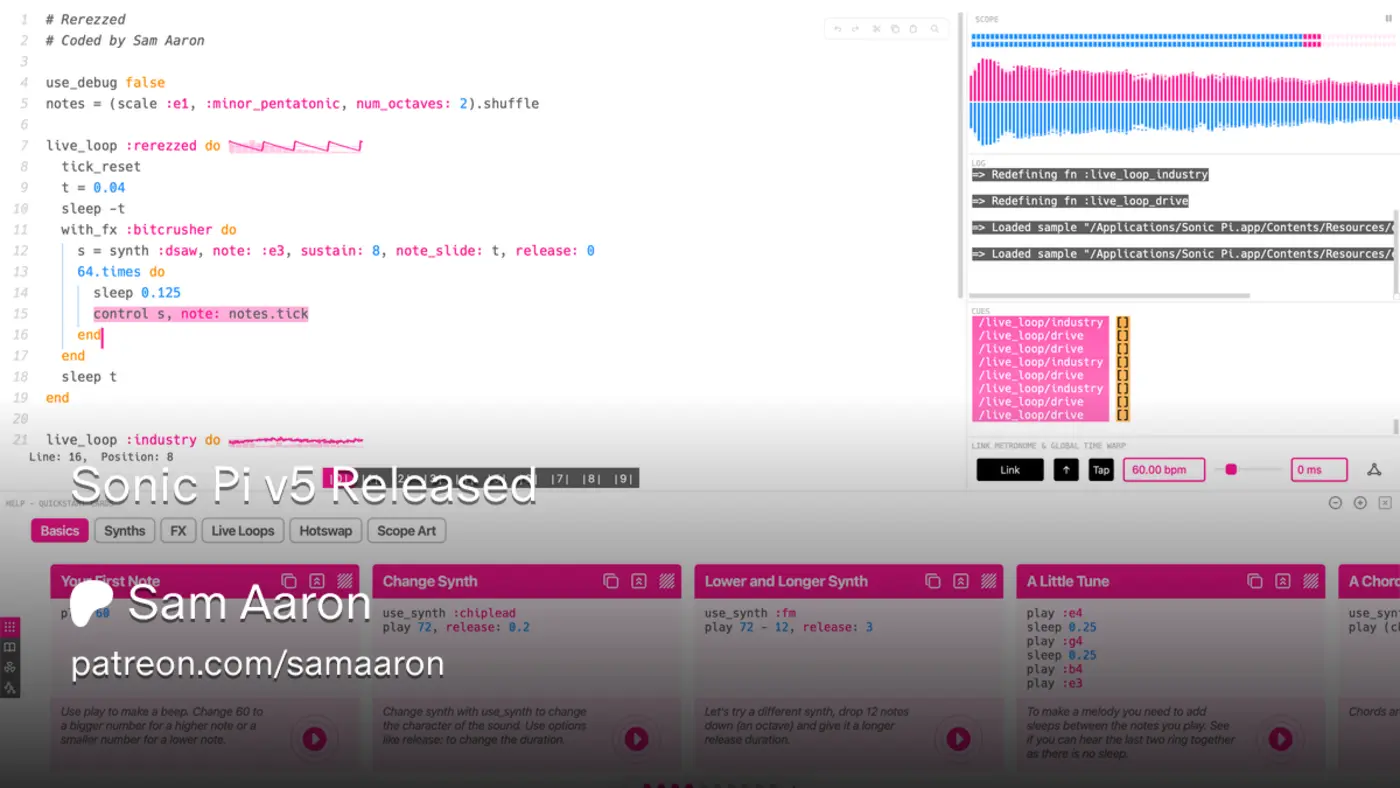Toggle the Link metronome button
Screen dimensions: 1400x788
click(1010, 470)
